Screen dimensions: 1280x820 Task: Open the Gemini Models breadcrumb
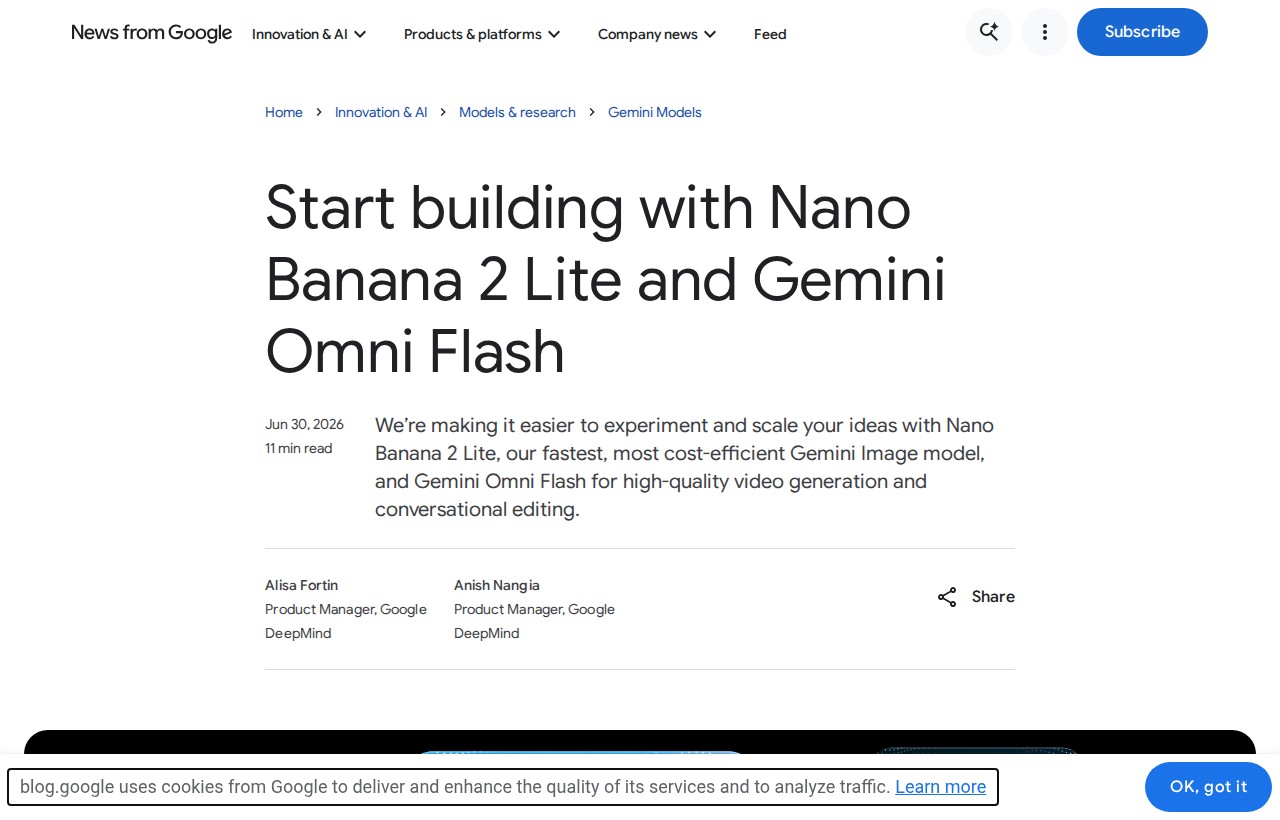(655, 112)
